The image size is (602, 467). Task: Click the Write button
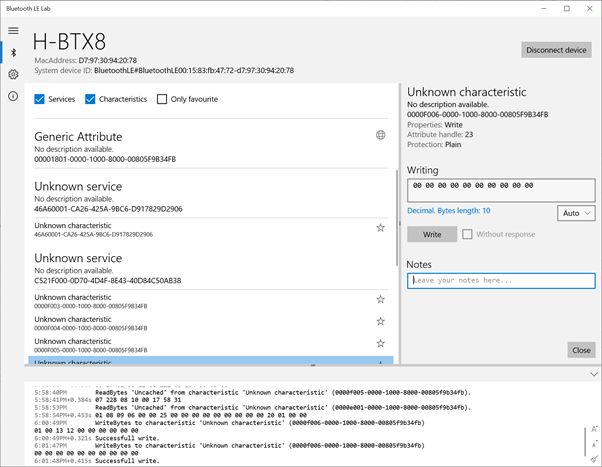432,234
